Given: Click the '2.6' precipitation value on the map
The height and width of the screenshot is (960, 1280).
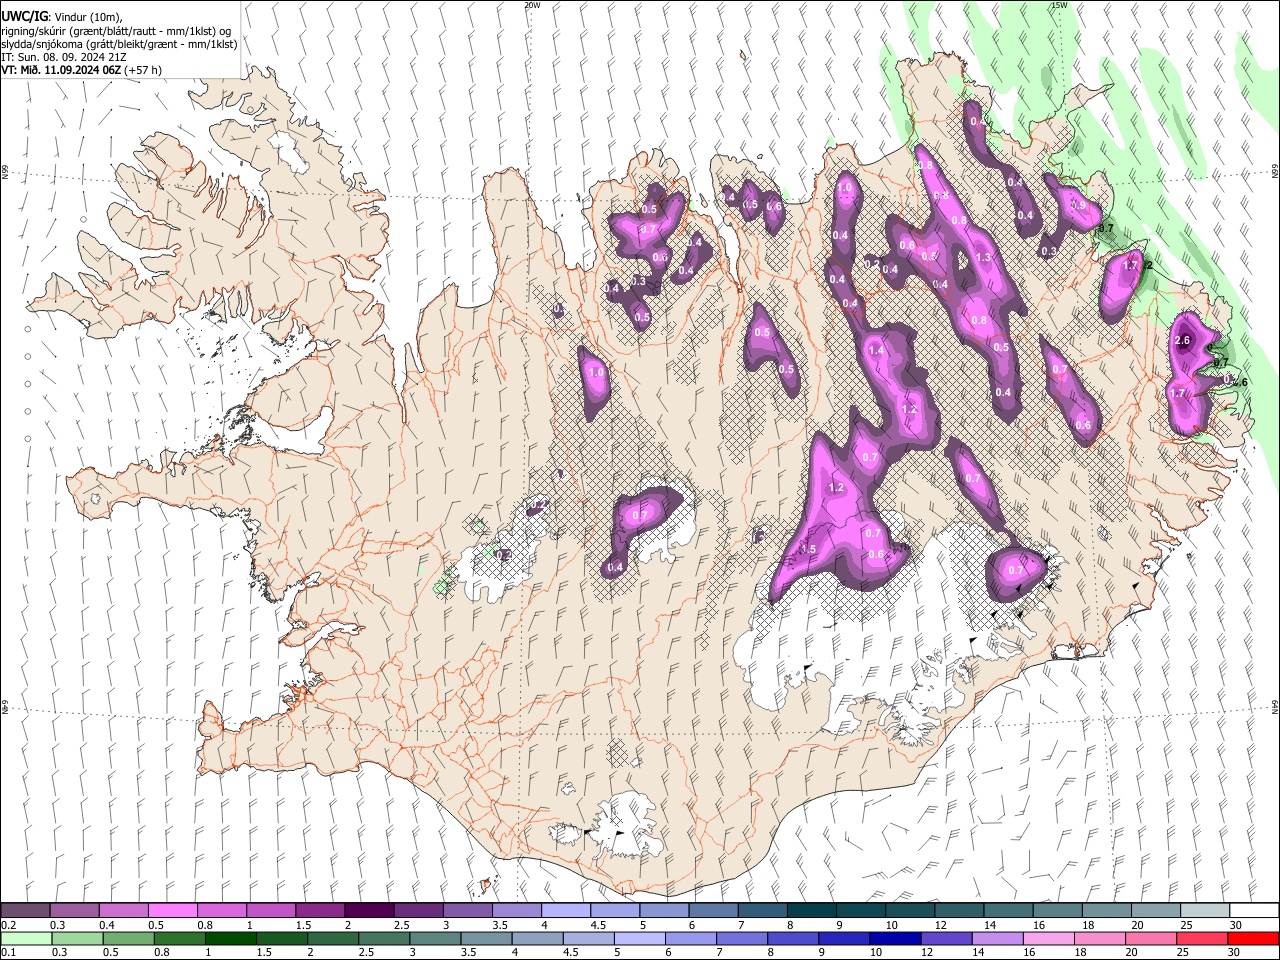Looking at the screenshot, I should (x=1182, y=341).
